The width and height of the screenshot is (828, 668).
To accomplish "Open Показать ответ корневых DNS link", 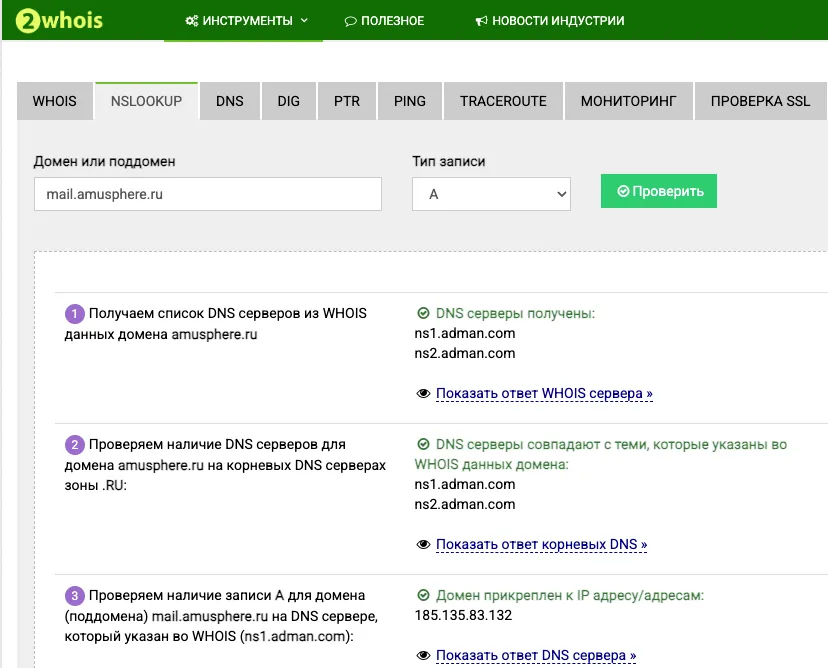I will pos(541,544).
